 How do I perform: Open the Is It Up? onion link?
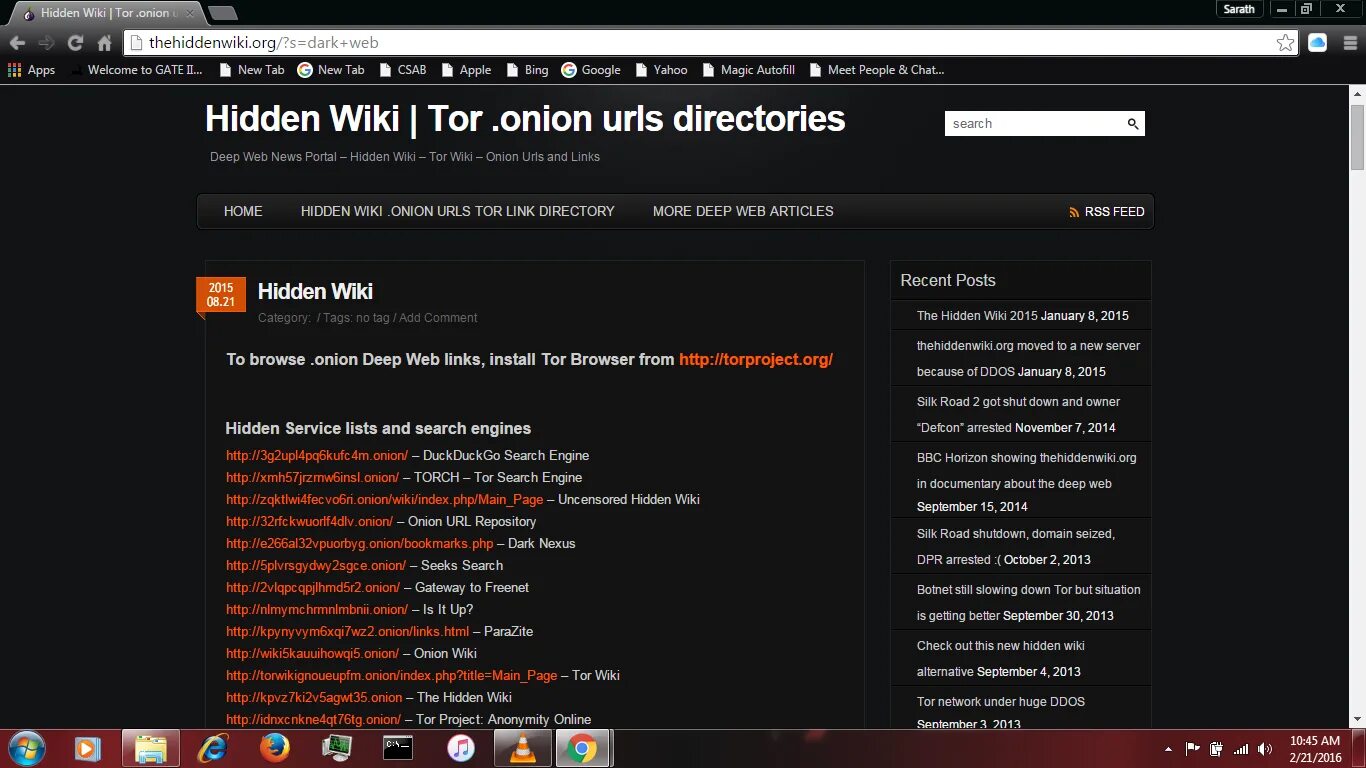(x=317, y=610)
